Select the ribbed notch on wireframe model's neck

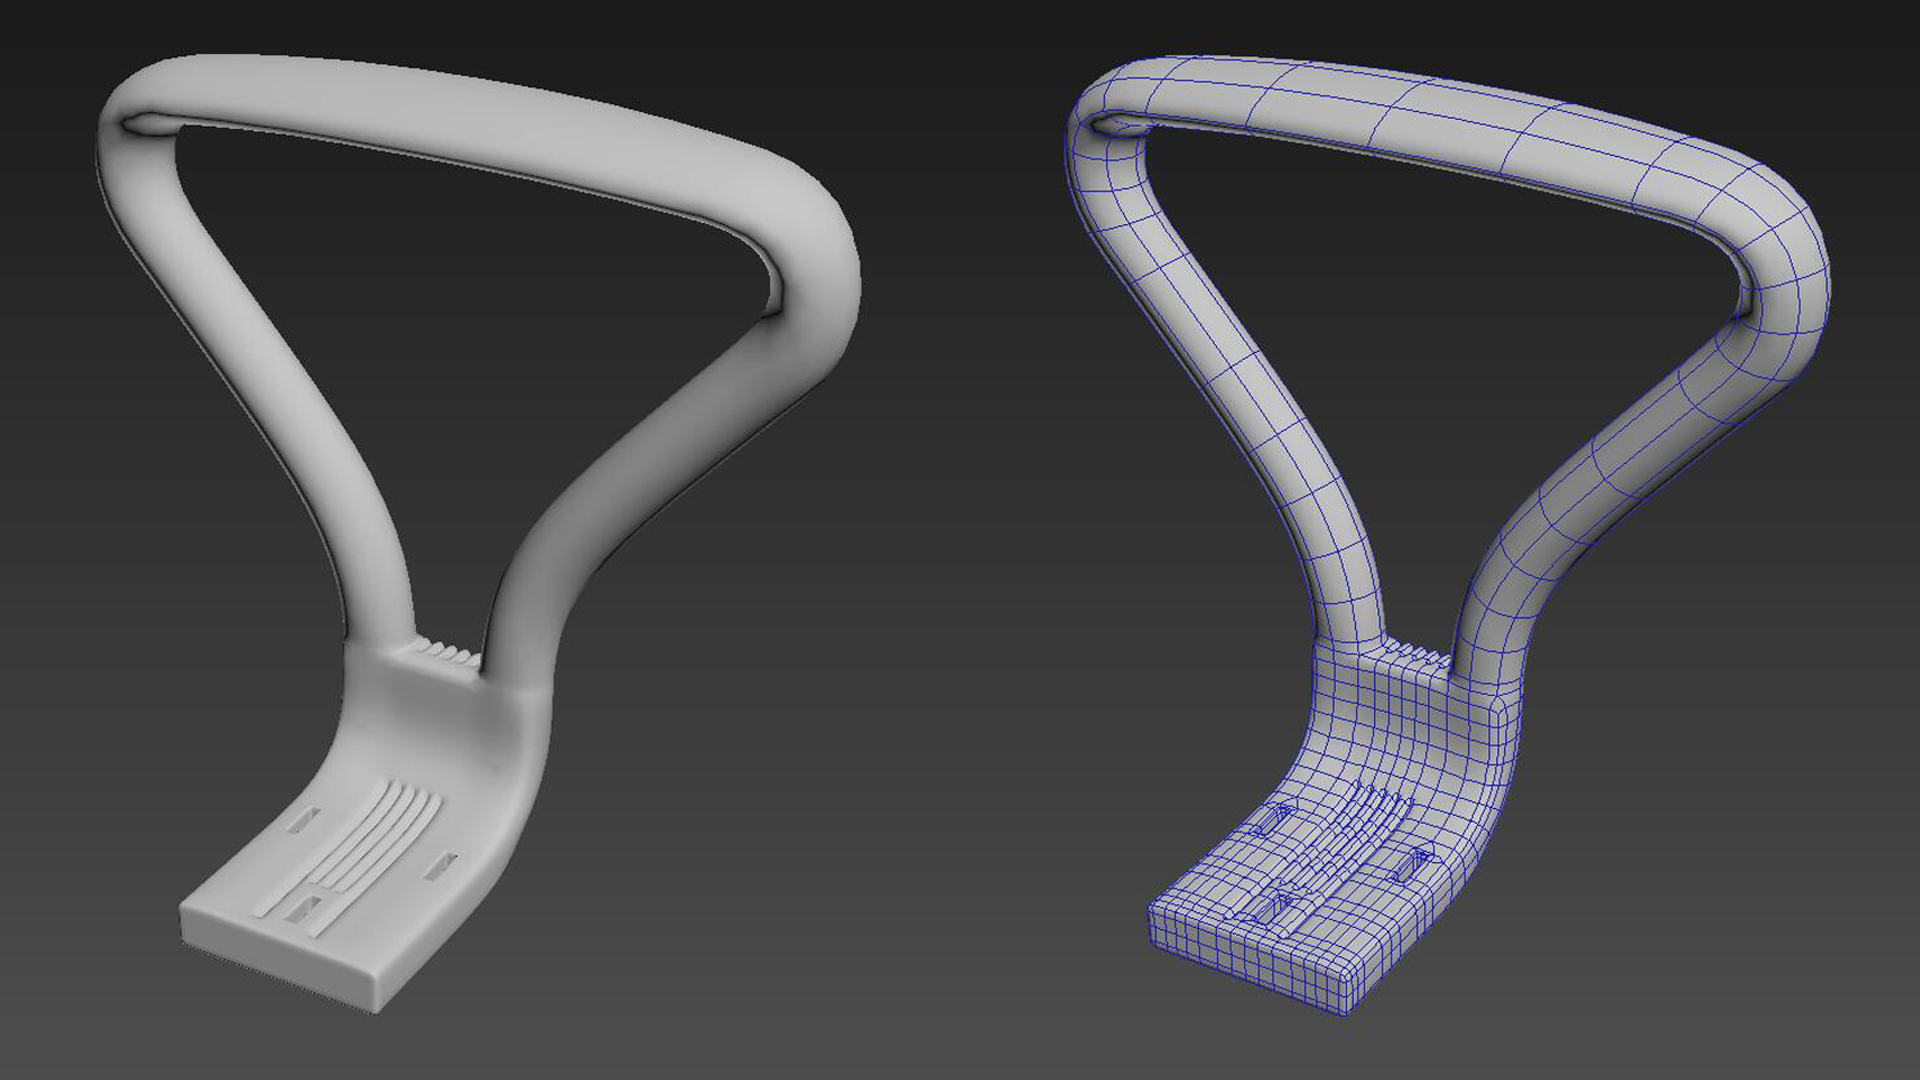(x=1418, y=655)
